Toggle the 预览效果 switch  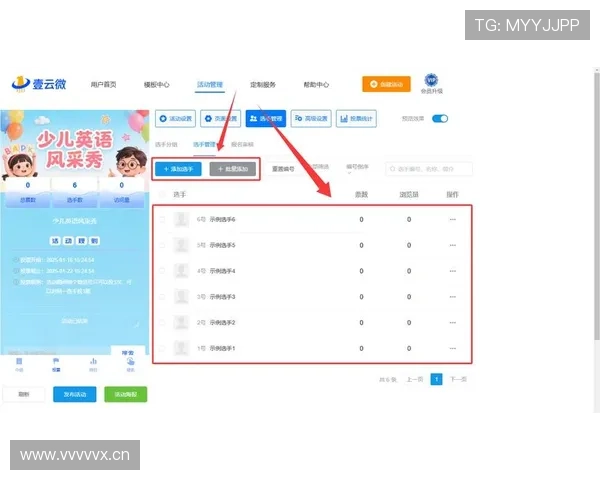coord(440,119)
